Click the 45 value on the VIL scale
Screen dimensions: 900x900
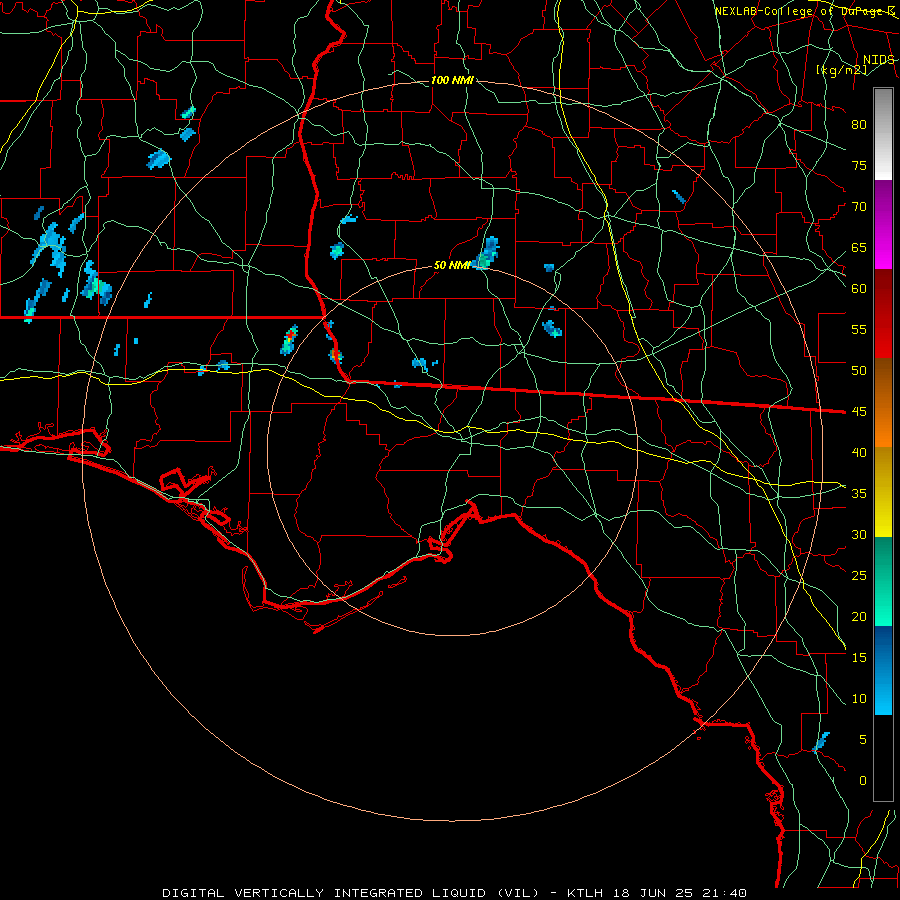pyautogui.click(x=859, y=412)
